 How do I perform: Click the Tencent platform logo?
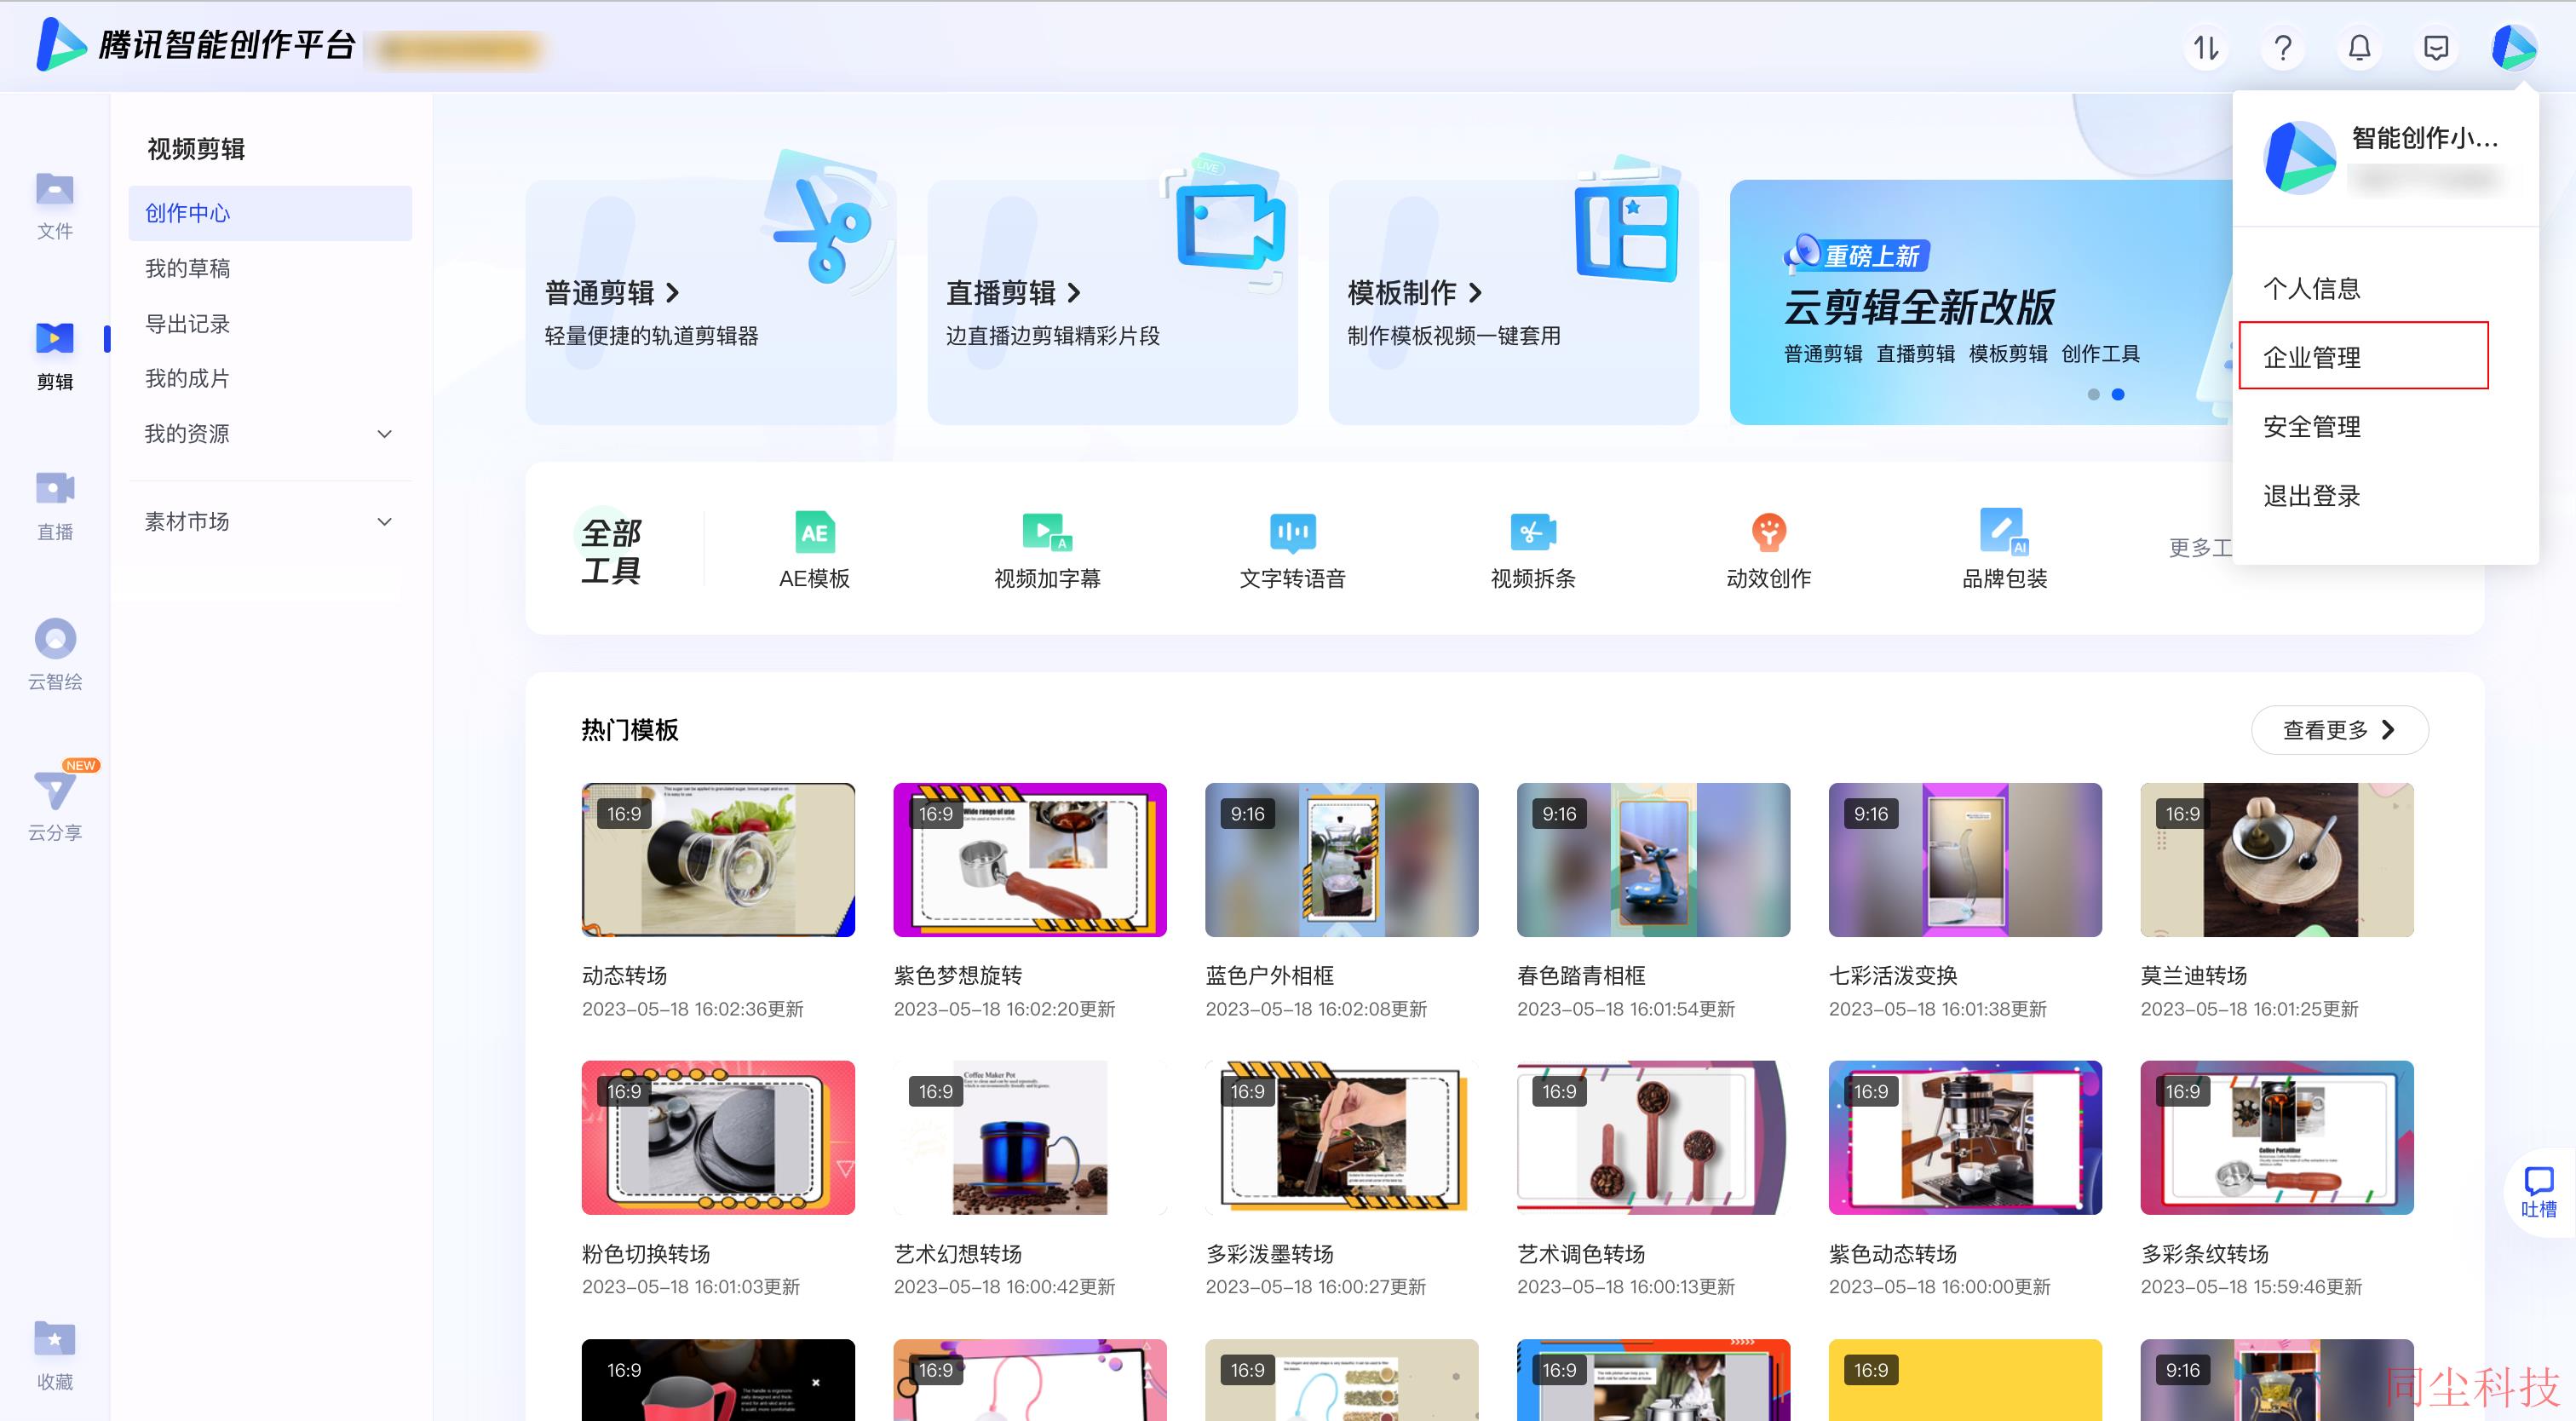(195, 45)
